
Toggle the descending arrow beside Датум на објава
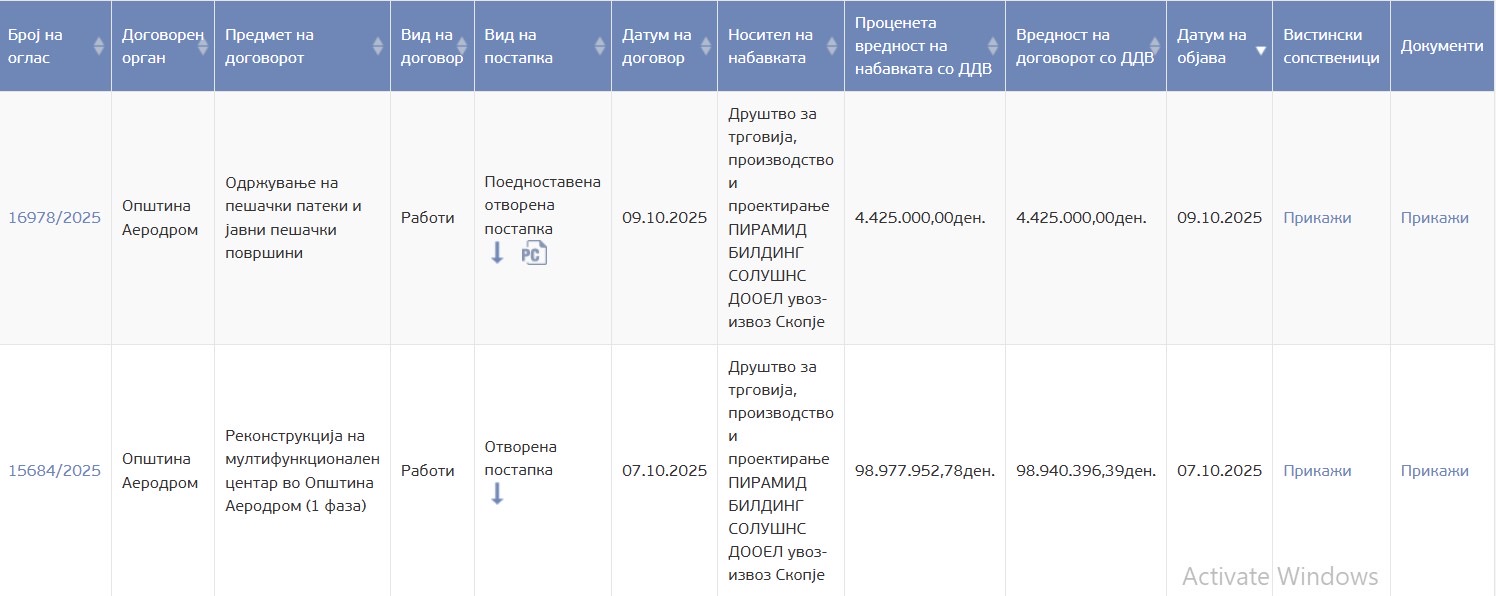click(x=1260, y=50)
